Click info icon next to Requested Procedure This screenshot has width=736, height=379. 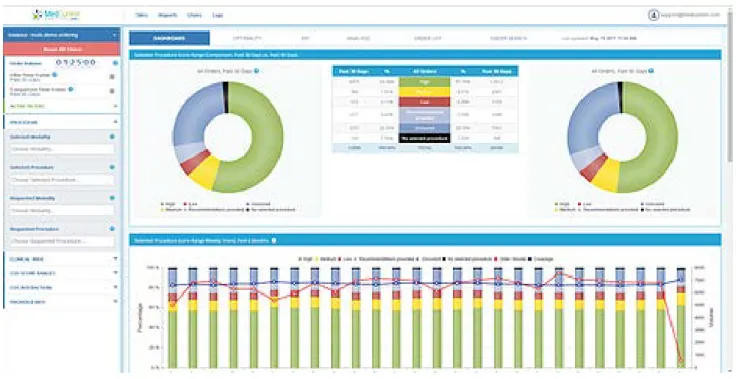[x=112, y=229]
